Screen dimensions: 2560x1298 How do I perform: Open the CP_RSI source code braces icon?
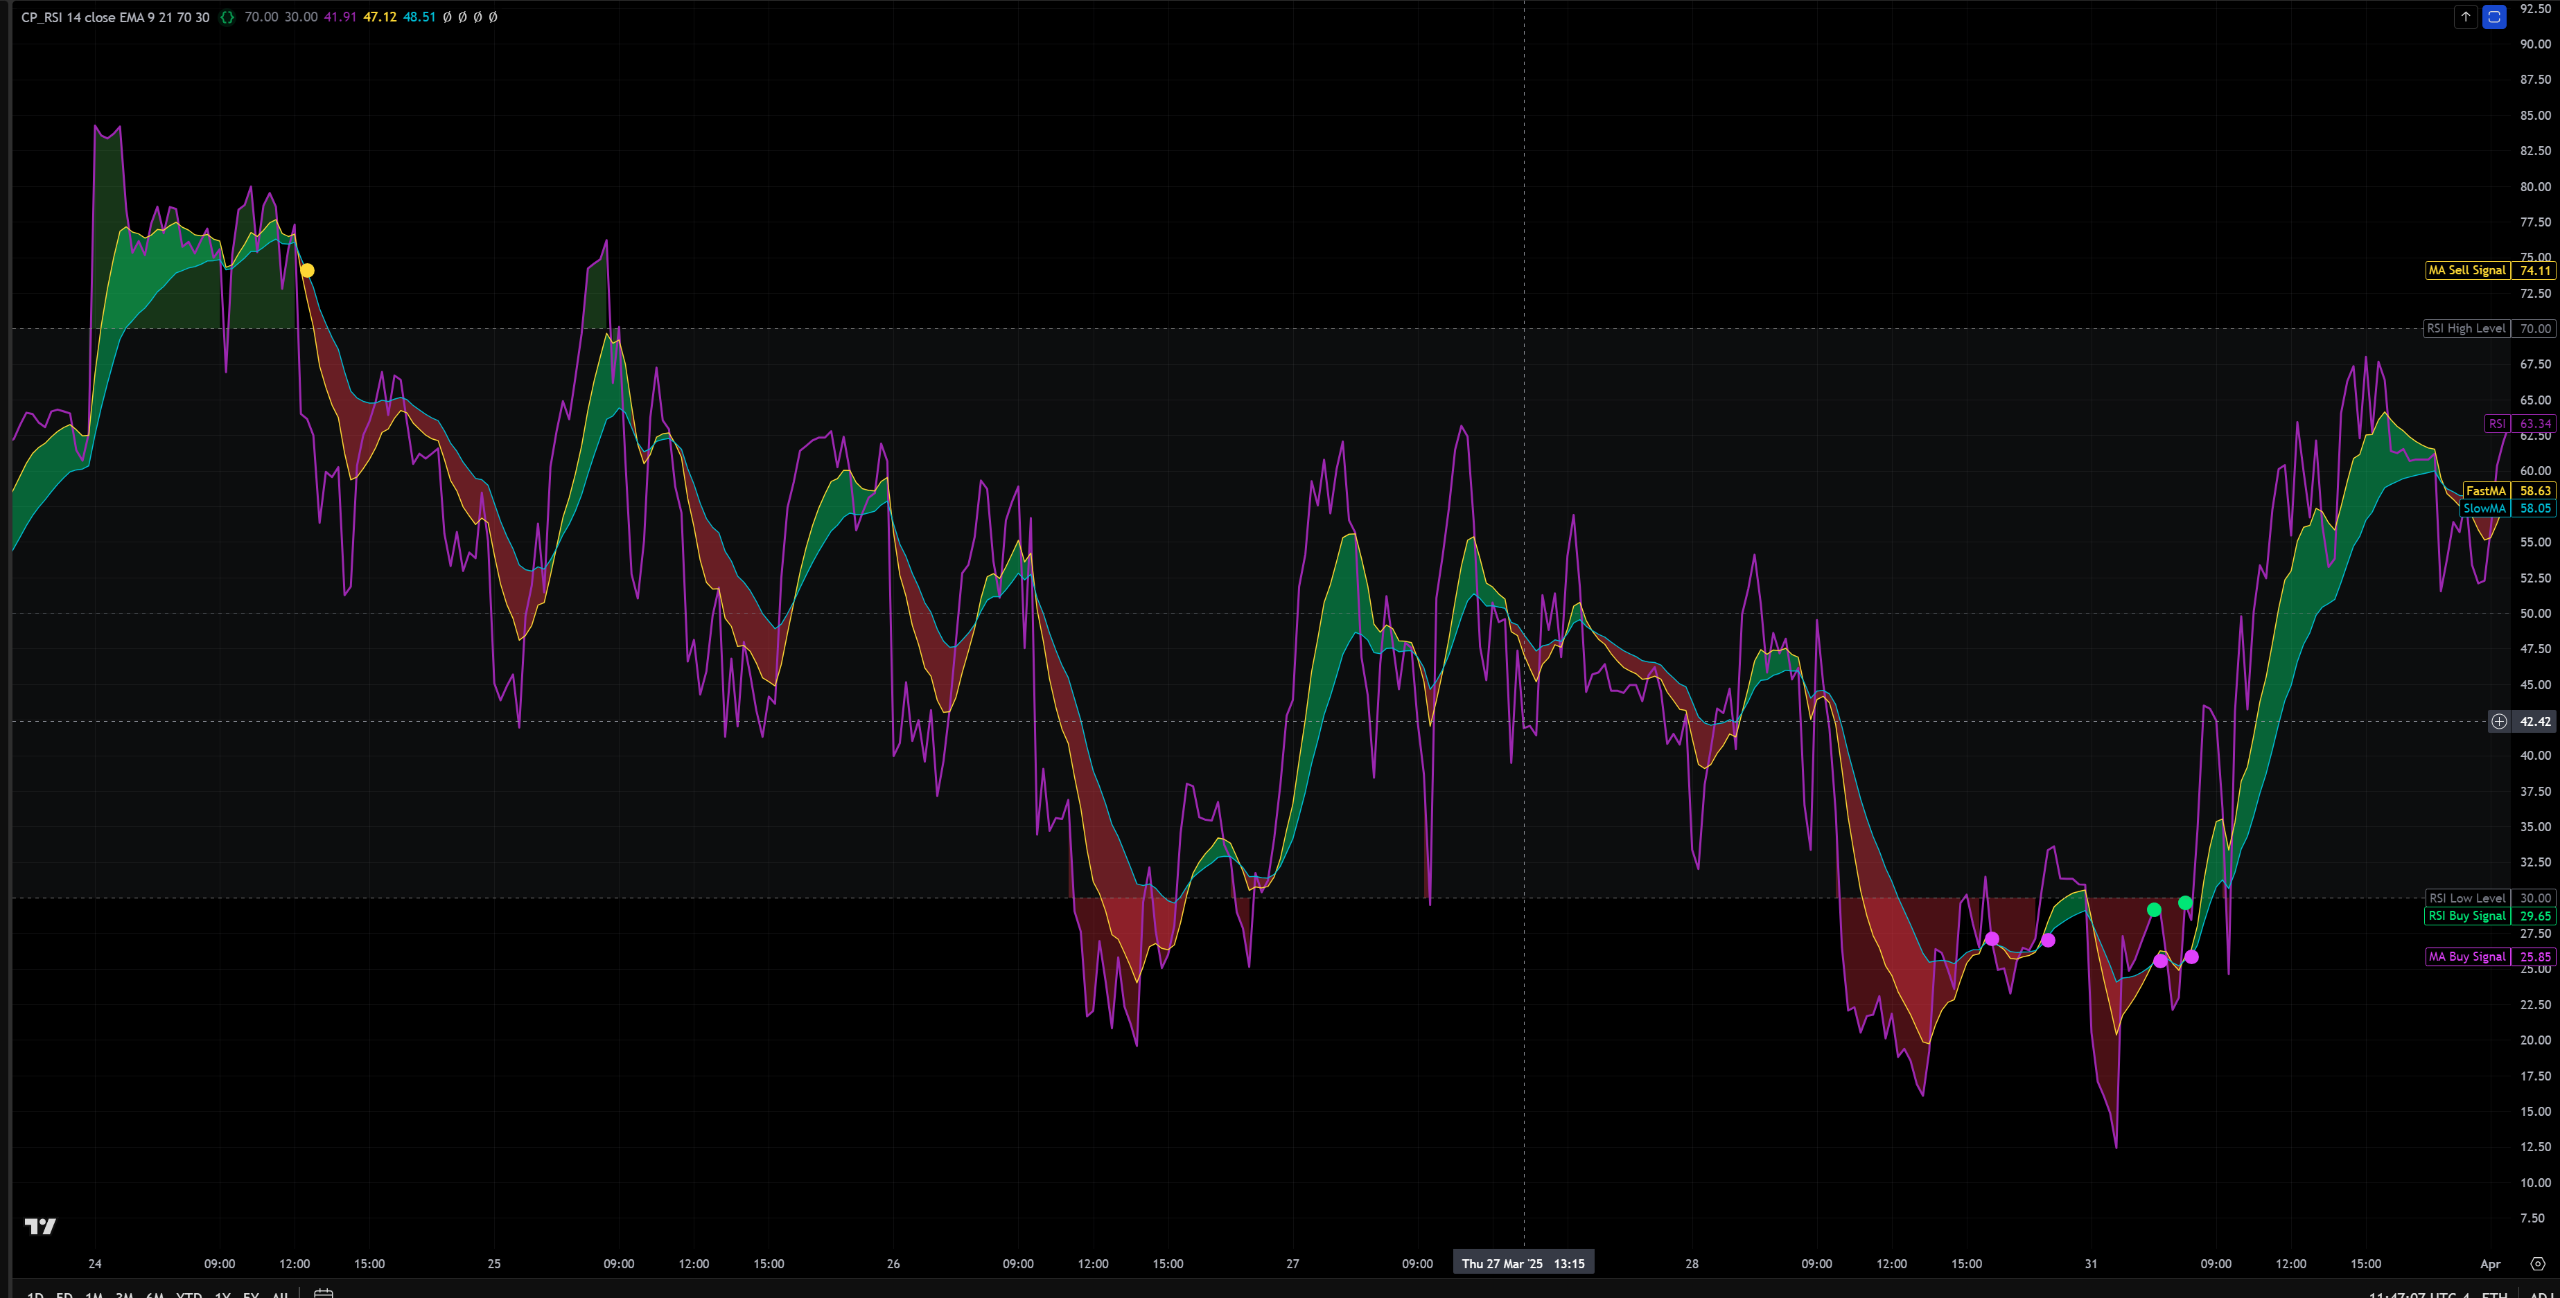[227, 17]
